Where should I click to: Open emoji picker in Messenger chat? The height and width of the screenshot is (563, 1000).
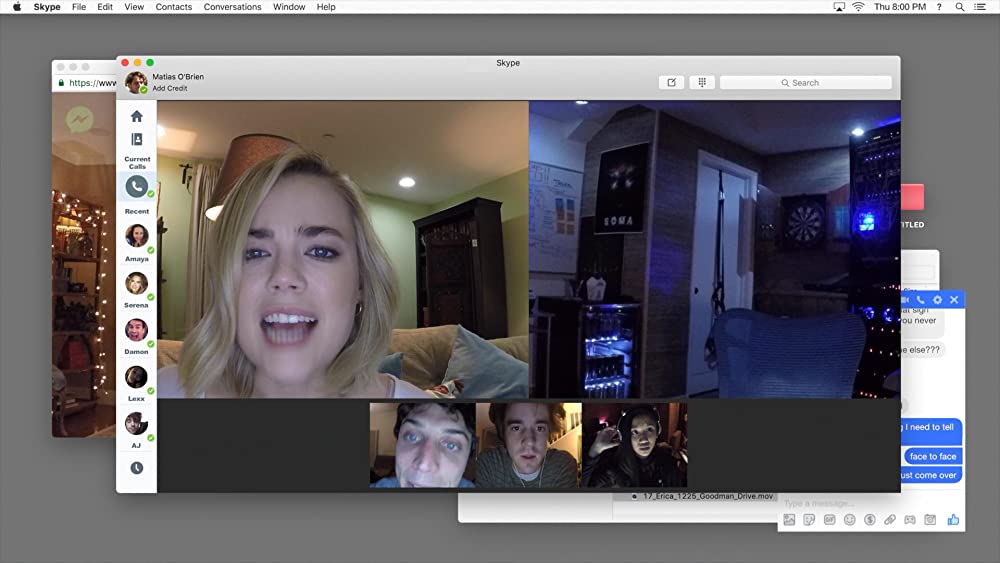[x=850, y=520]
